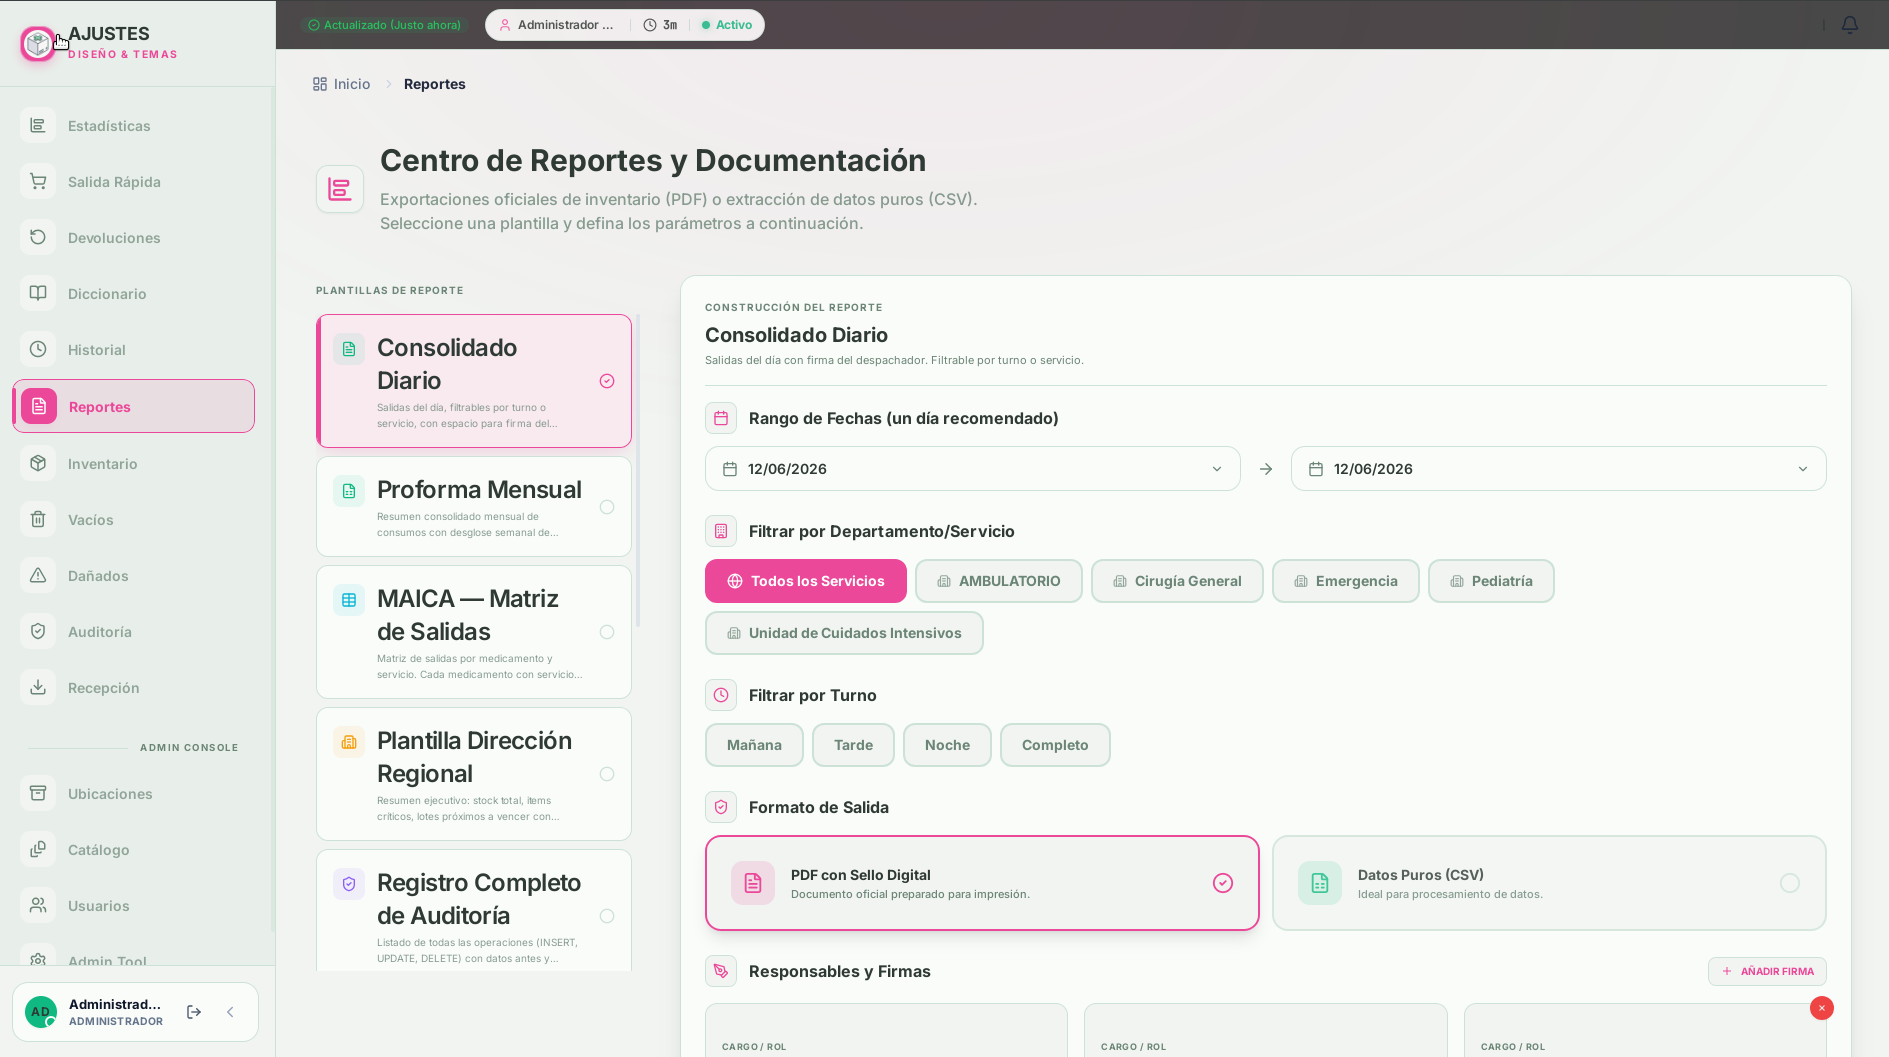Click the Catálogo icon
The height and width of the screenshot is (1057, 1889).
point(38,849)
